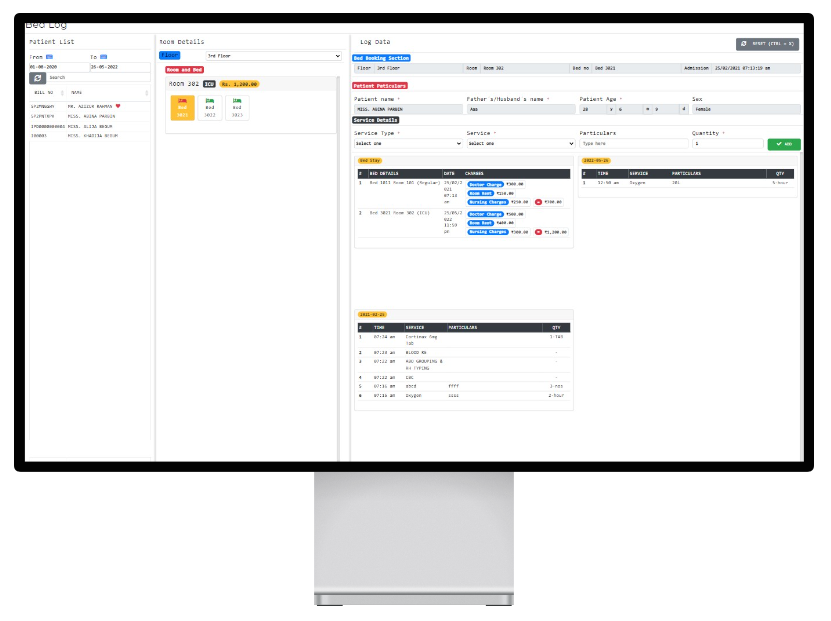The width and height of the screenshot is (831, 621).
Task: Click red total icon on Bed 1011 charges
Action: coord(538,201)
